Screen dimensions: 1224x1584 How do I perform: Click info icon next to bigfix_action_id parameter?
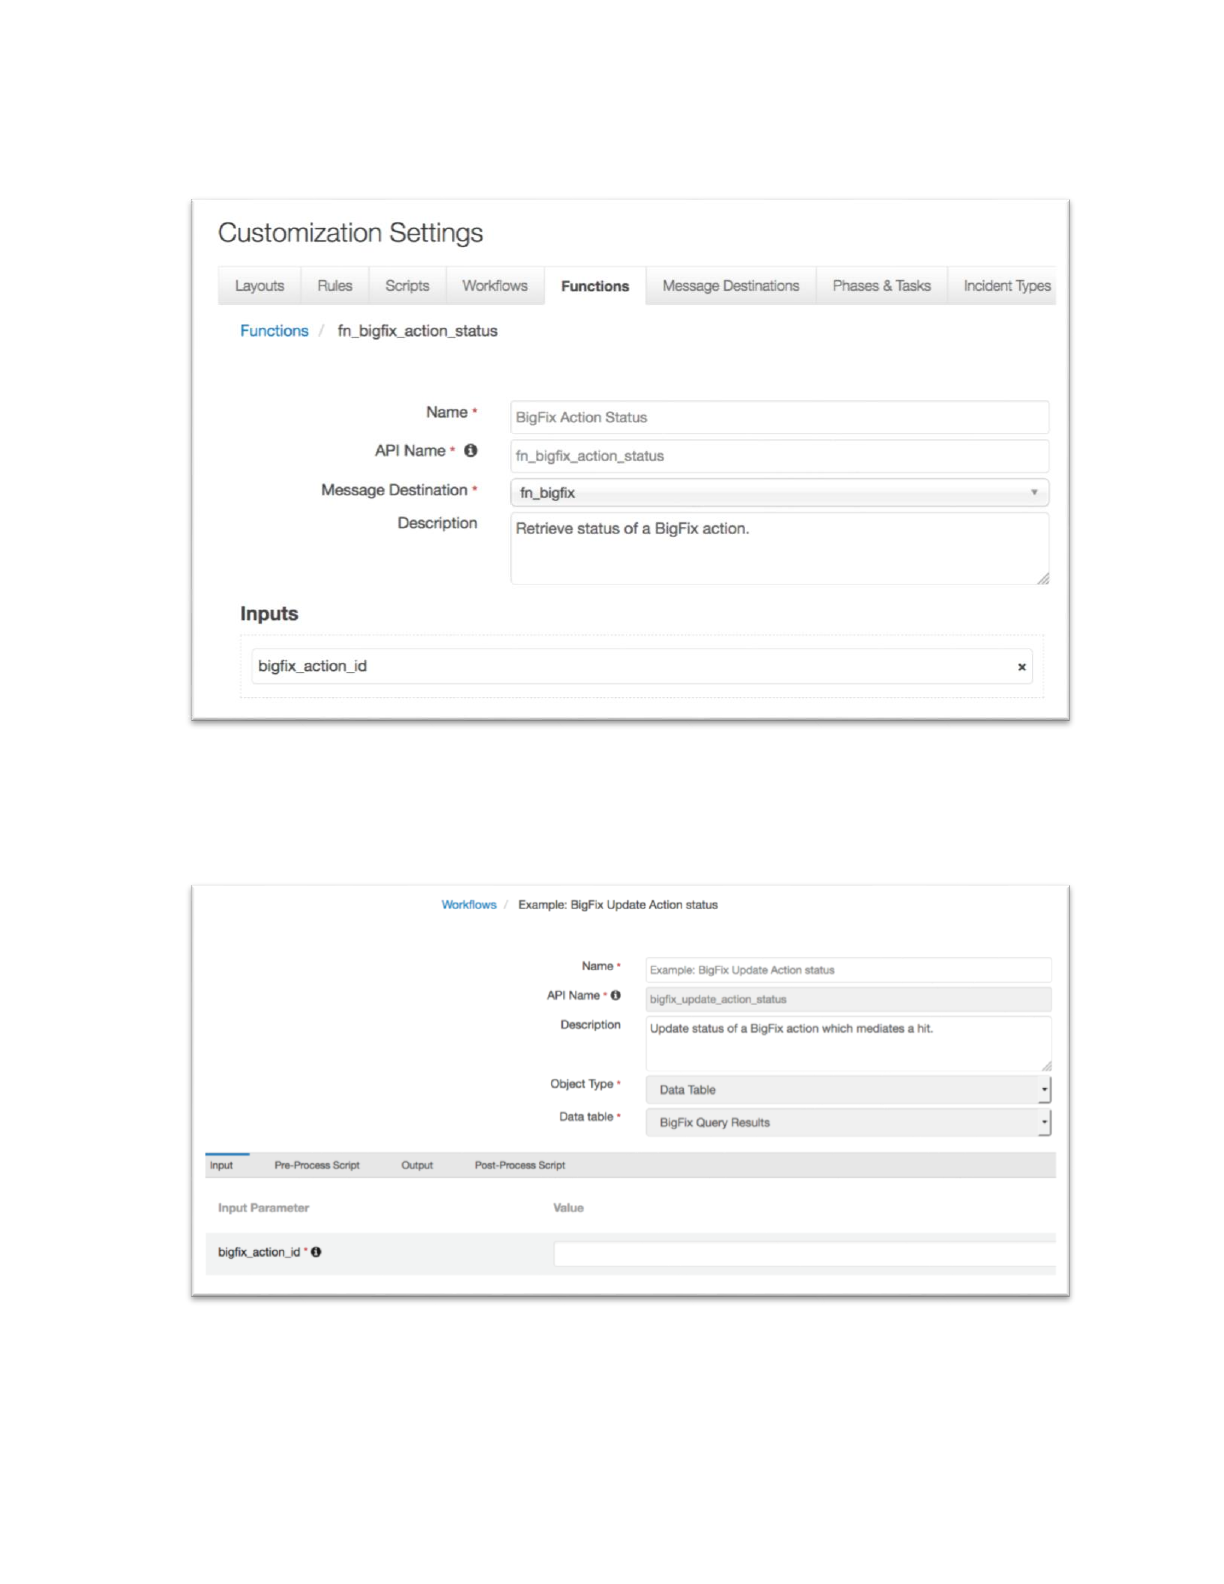click(316, 1252)
